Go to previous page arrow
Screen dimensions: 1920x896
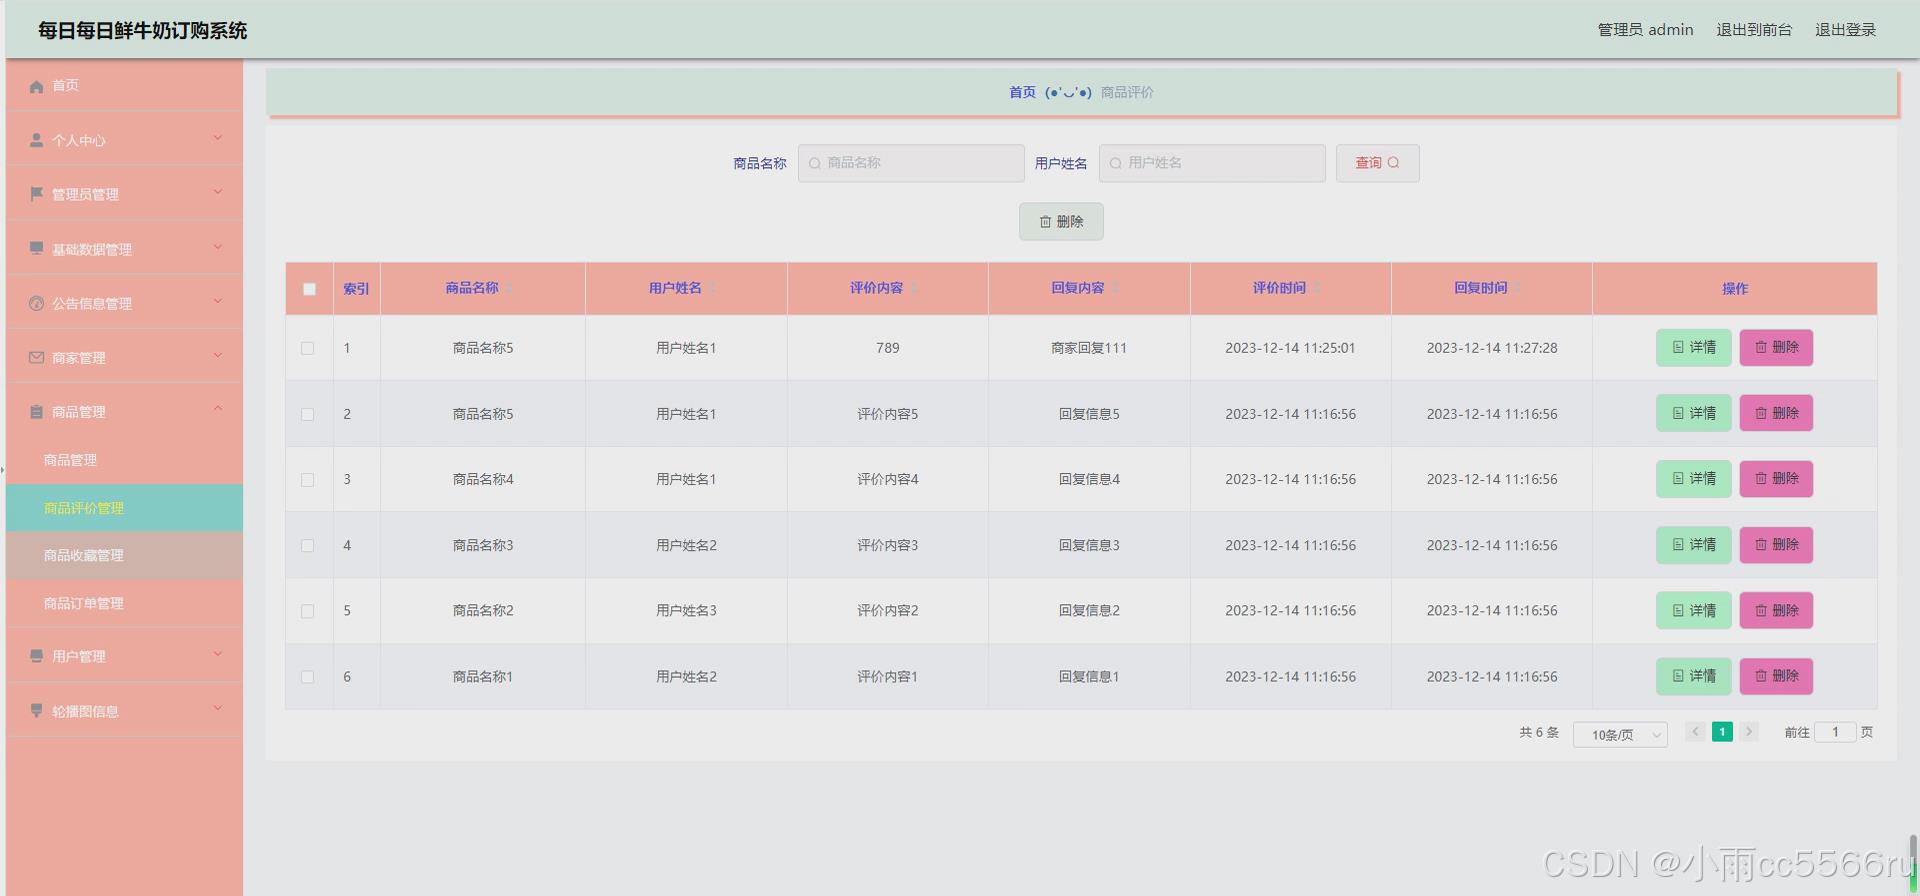(1695, 732)
